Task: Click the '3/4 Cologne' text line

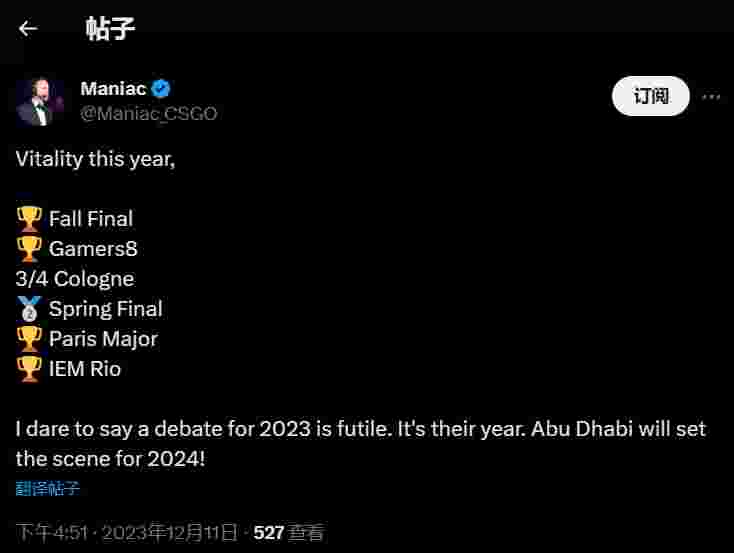Action: 74,279
